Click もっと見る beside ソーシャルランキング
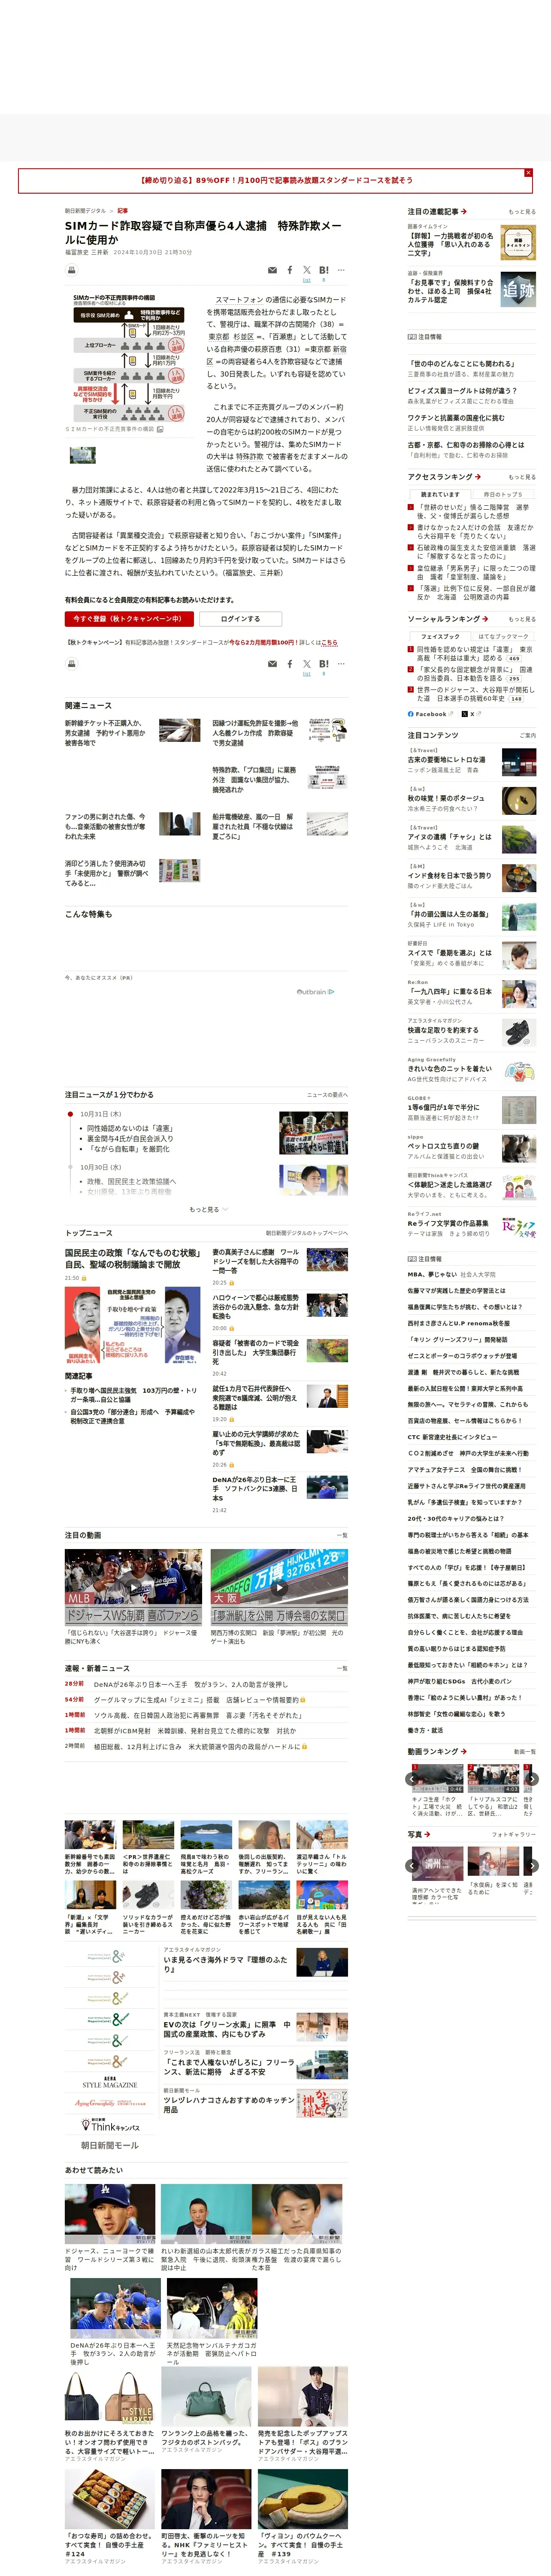Viewport: 551px width, 2576px height. (521, 619)
